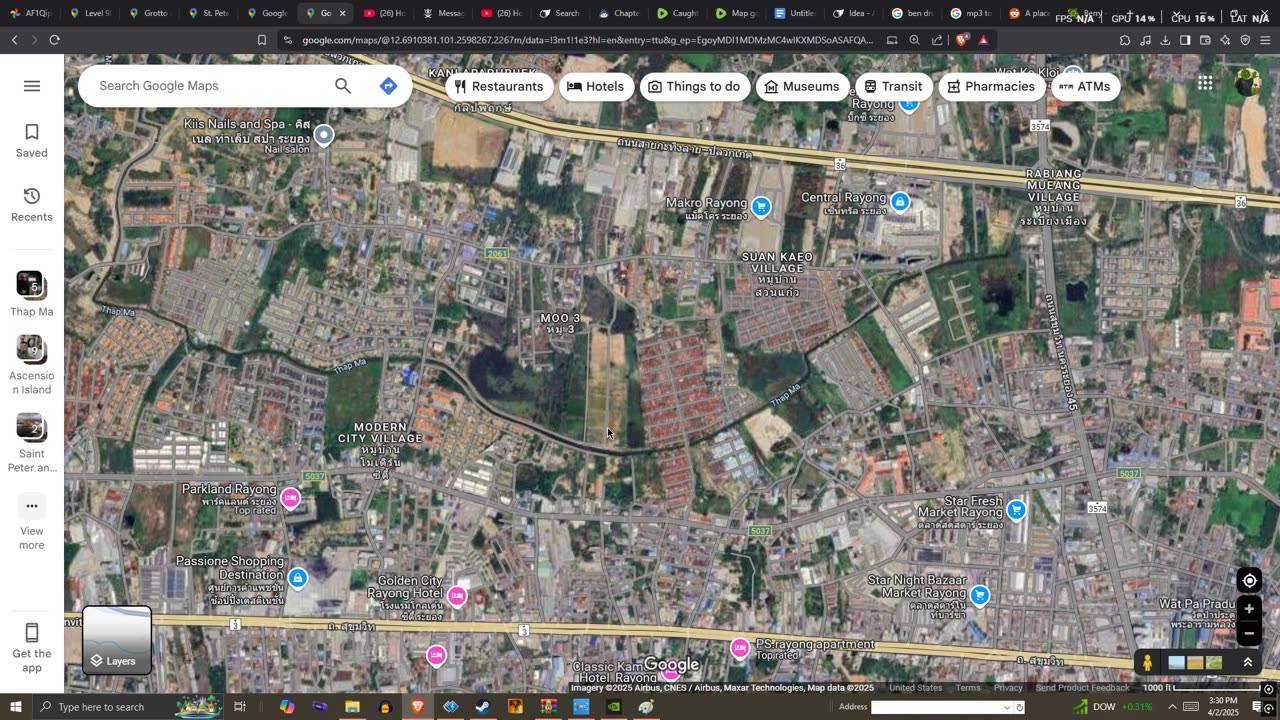
Task: Click the browser URL address bar
Action: 587,40
